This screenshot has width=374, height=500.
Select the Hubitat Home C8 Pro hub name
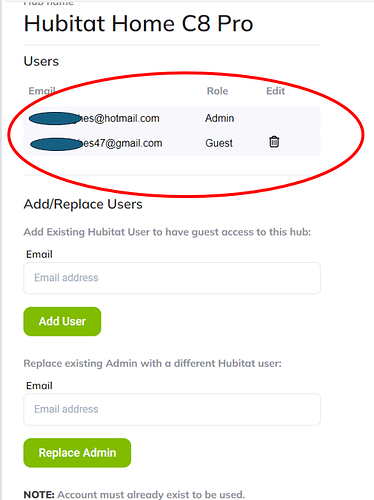coord(138,24)
